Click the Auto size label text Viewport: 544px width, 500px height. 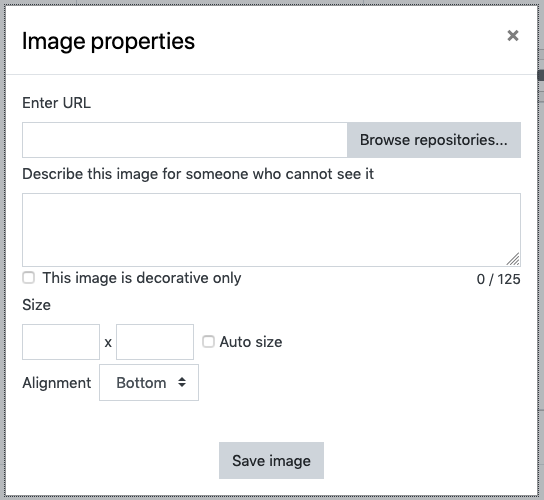(x=251, y=342)
